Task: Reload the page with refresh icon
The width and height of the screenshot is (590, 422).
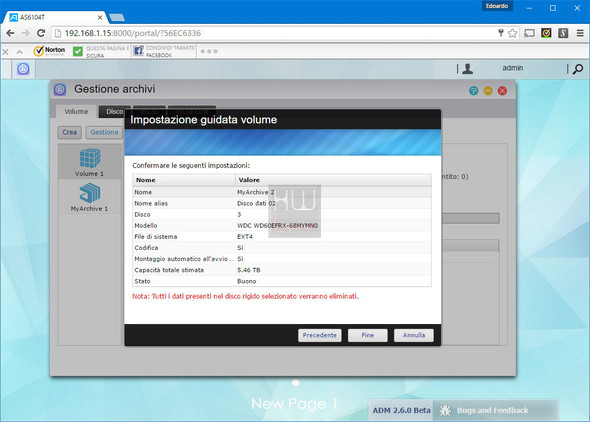Action: (41, 33)
